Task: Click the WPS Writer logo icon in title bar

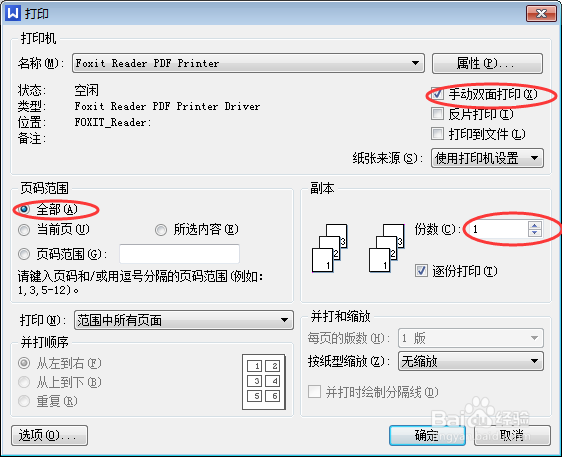Action: coord(13,13)
